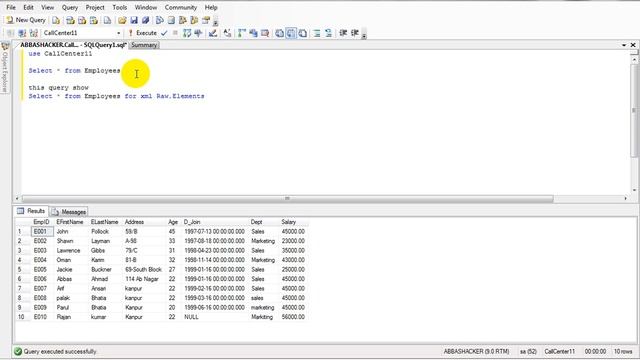This screenshot has height=360, width=640.
Task: Click the Disconnect icon in the SQL Editor toolbar
Action: click(x=22, y=33)
